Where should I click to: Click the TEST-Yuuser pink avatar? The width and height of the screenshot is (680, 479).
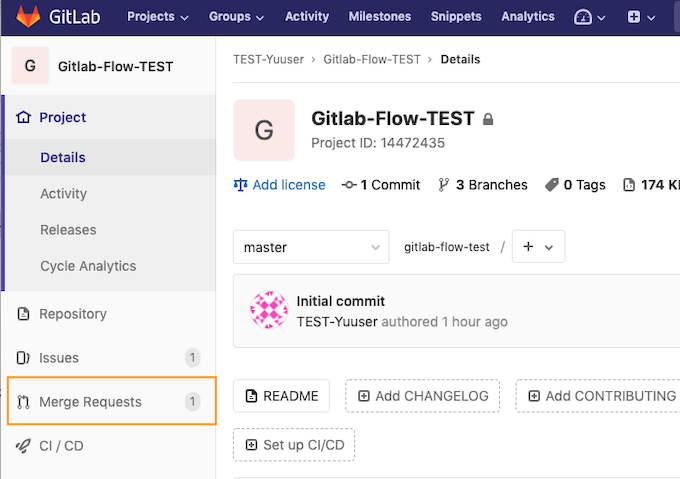click(269, 310)
